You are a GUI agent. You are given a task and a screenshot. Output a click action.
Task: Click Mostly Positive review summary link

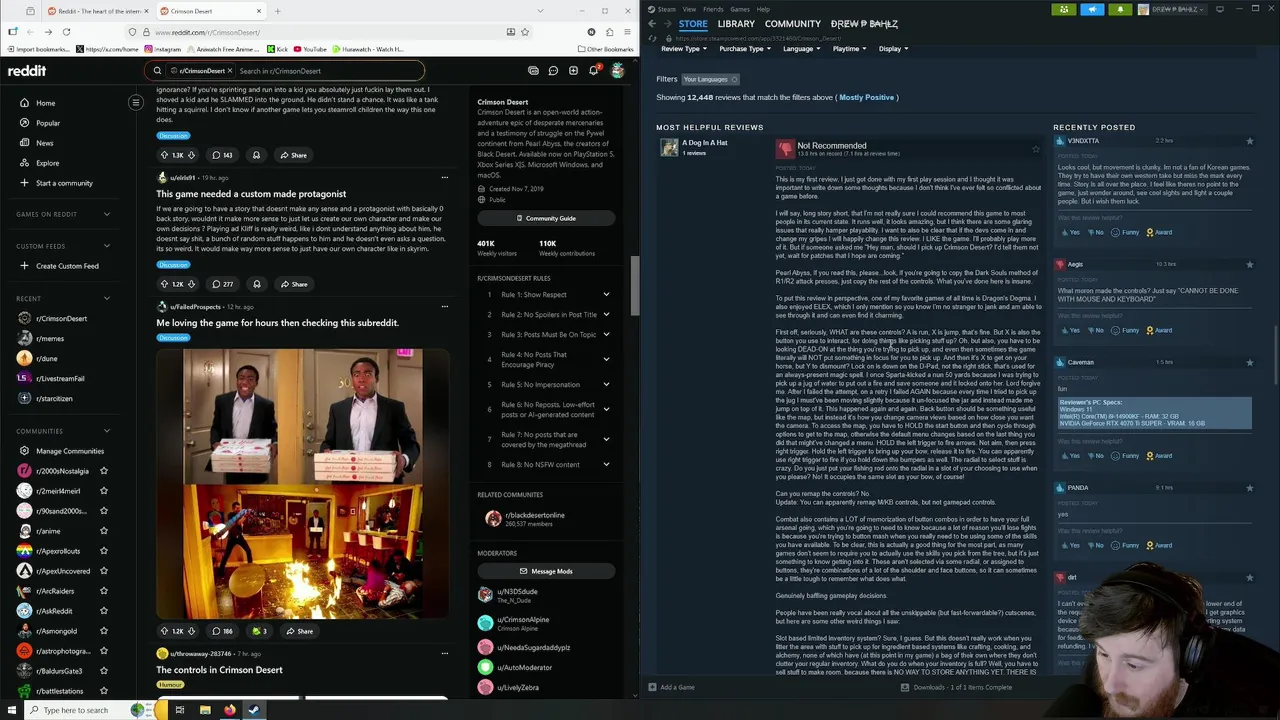[866, 97]
